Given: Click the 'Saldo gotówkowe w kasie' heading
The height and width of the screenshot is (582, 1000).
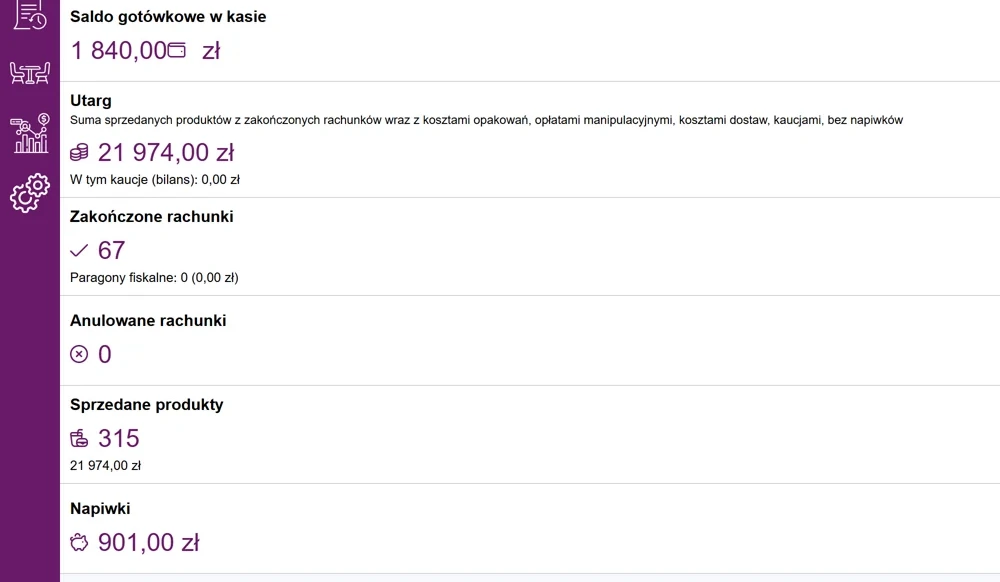Looking at the screenshot, I should click(x=168, y=17).
